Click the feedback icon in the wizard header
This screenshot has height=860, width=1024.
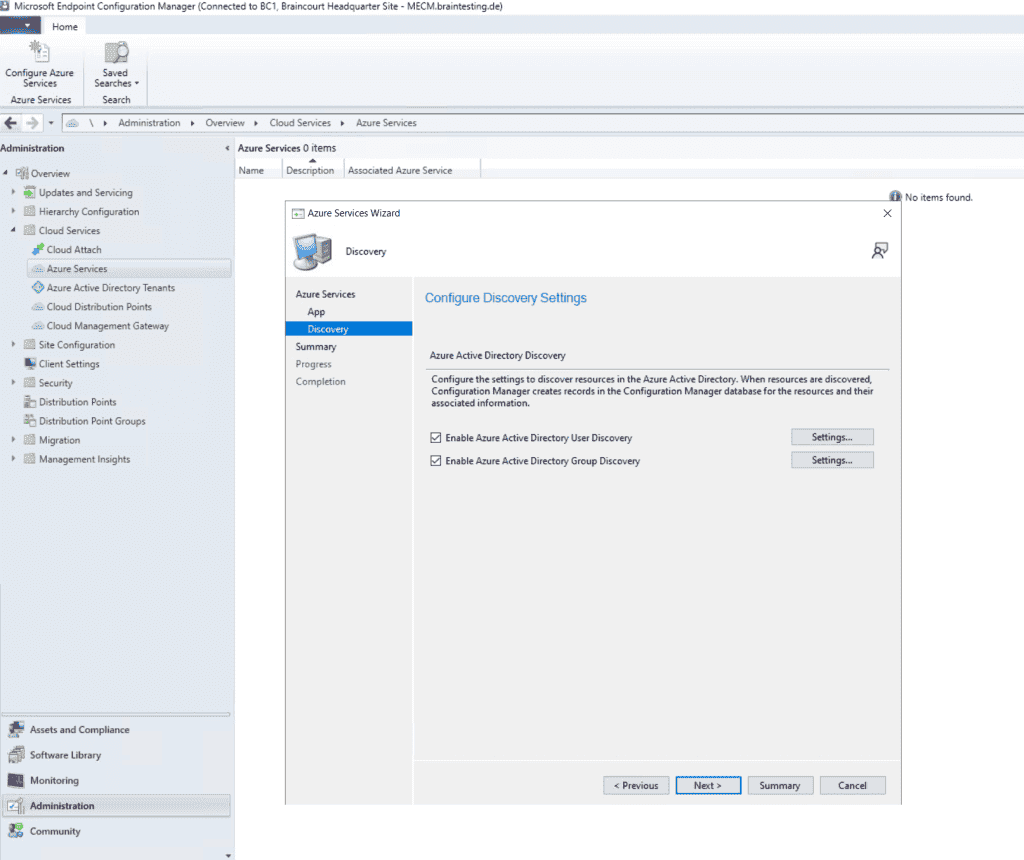(x=879, y=251)
